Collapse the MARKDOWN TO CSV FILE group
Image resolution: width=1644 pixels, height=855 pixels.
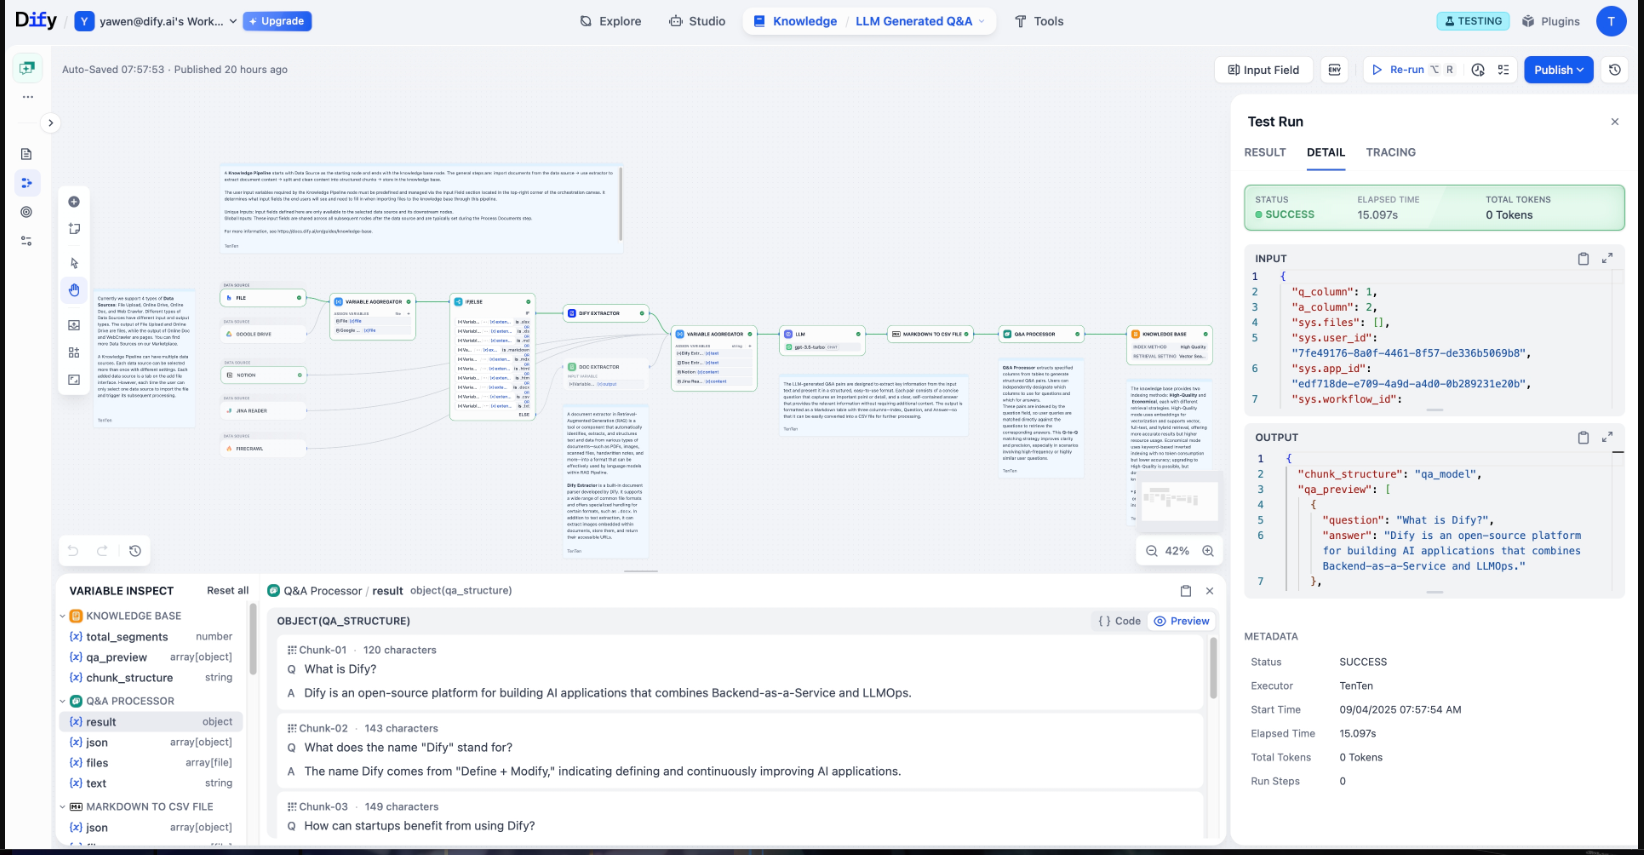[62, 807]
